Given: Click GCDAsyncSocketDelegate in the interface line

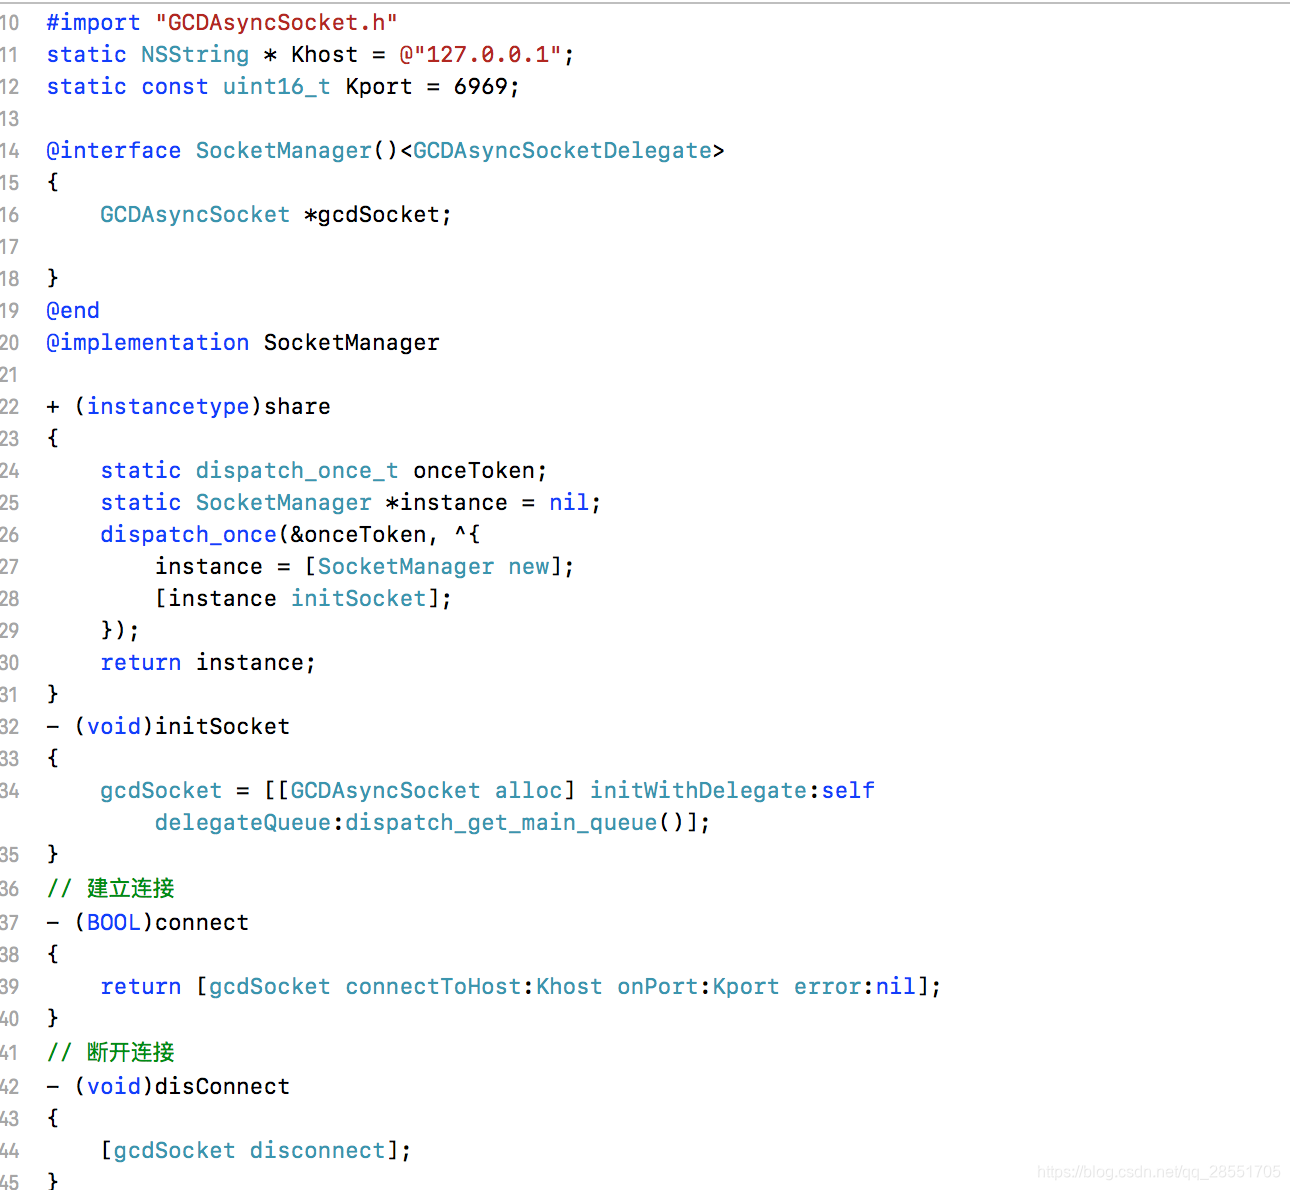Looking at the screenshot, I should [x=562, y=150].
